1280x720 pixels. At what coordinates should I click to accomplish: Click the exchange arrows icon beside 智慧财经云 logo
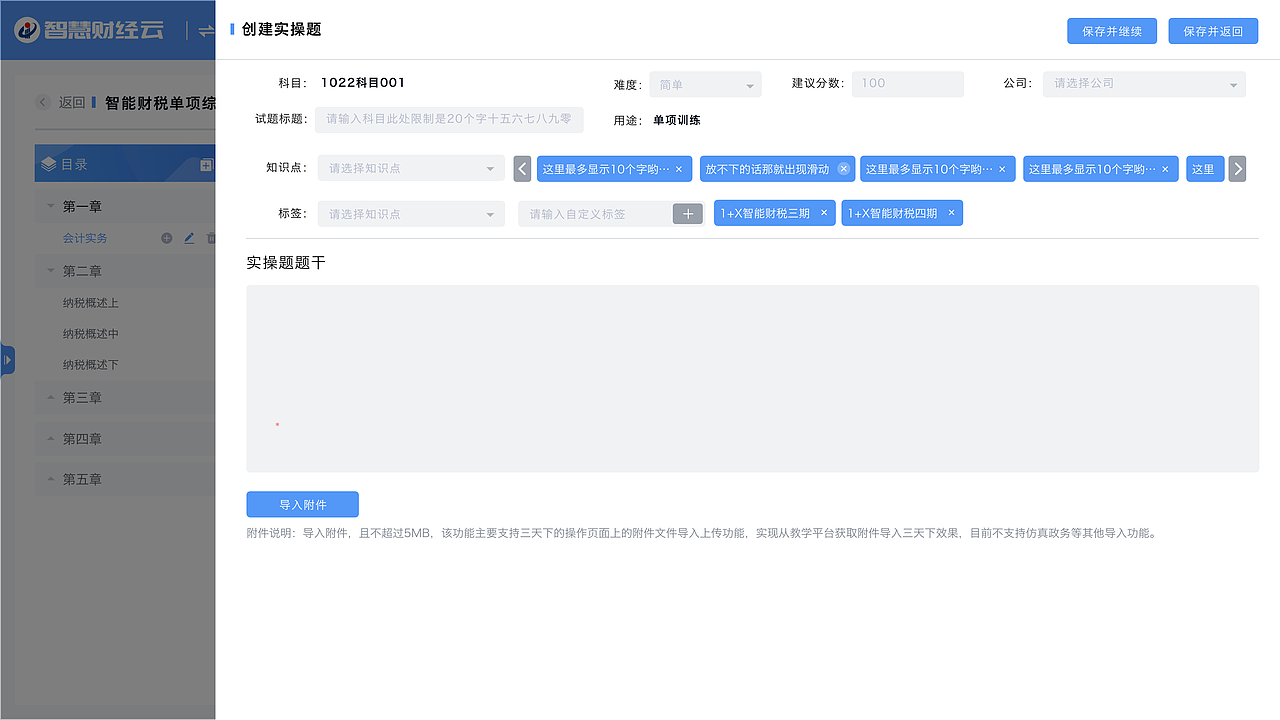coord(207,29)
